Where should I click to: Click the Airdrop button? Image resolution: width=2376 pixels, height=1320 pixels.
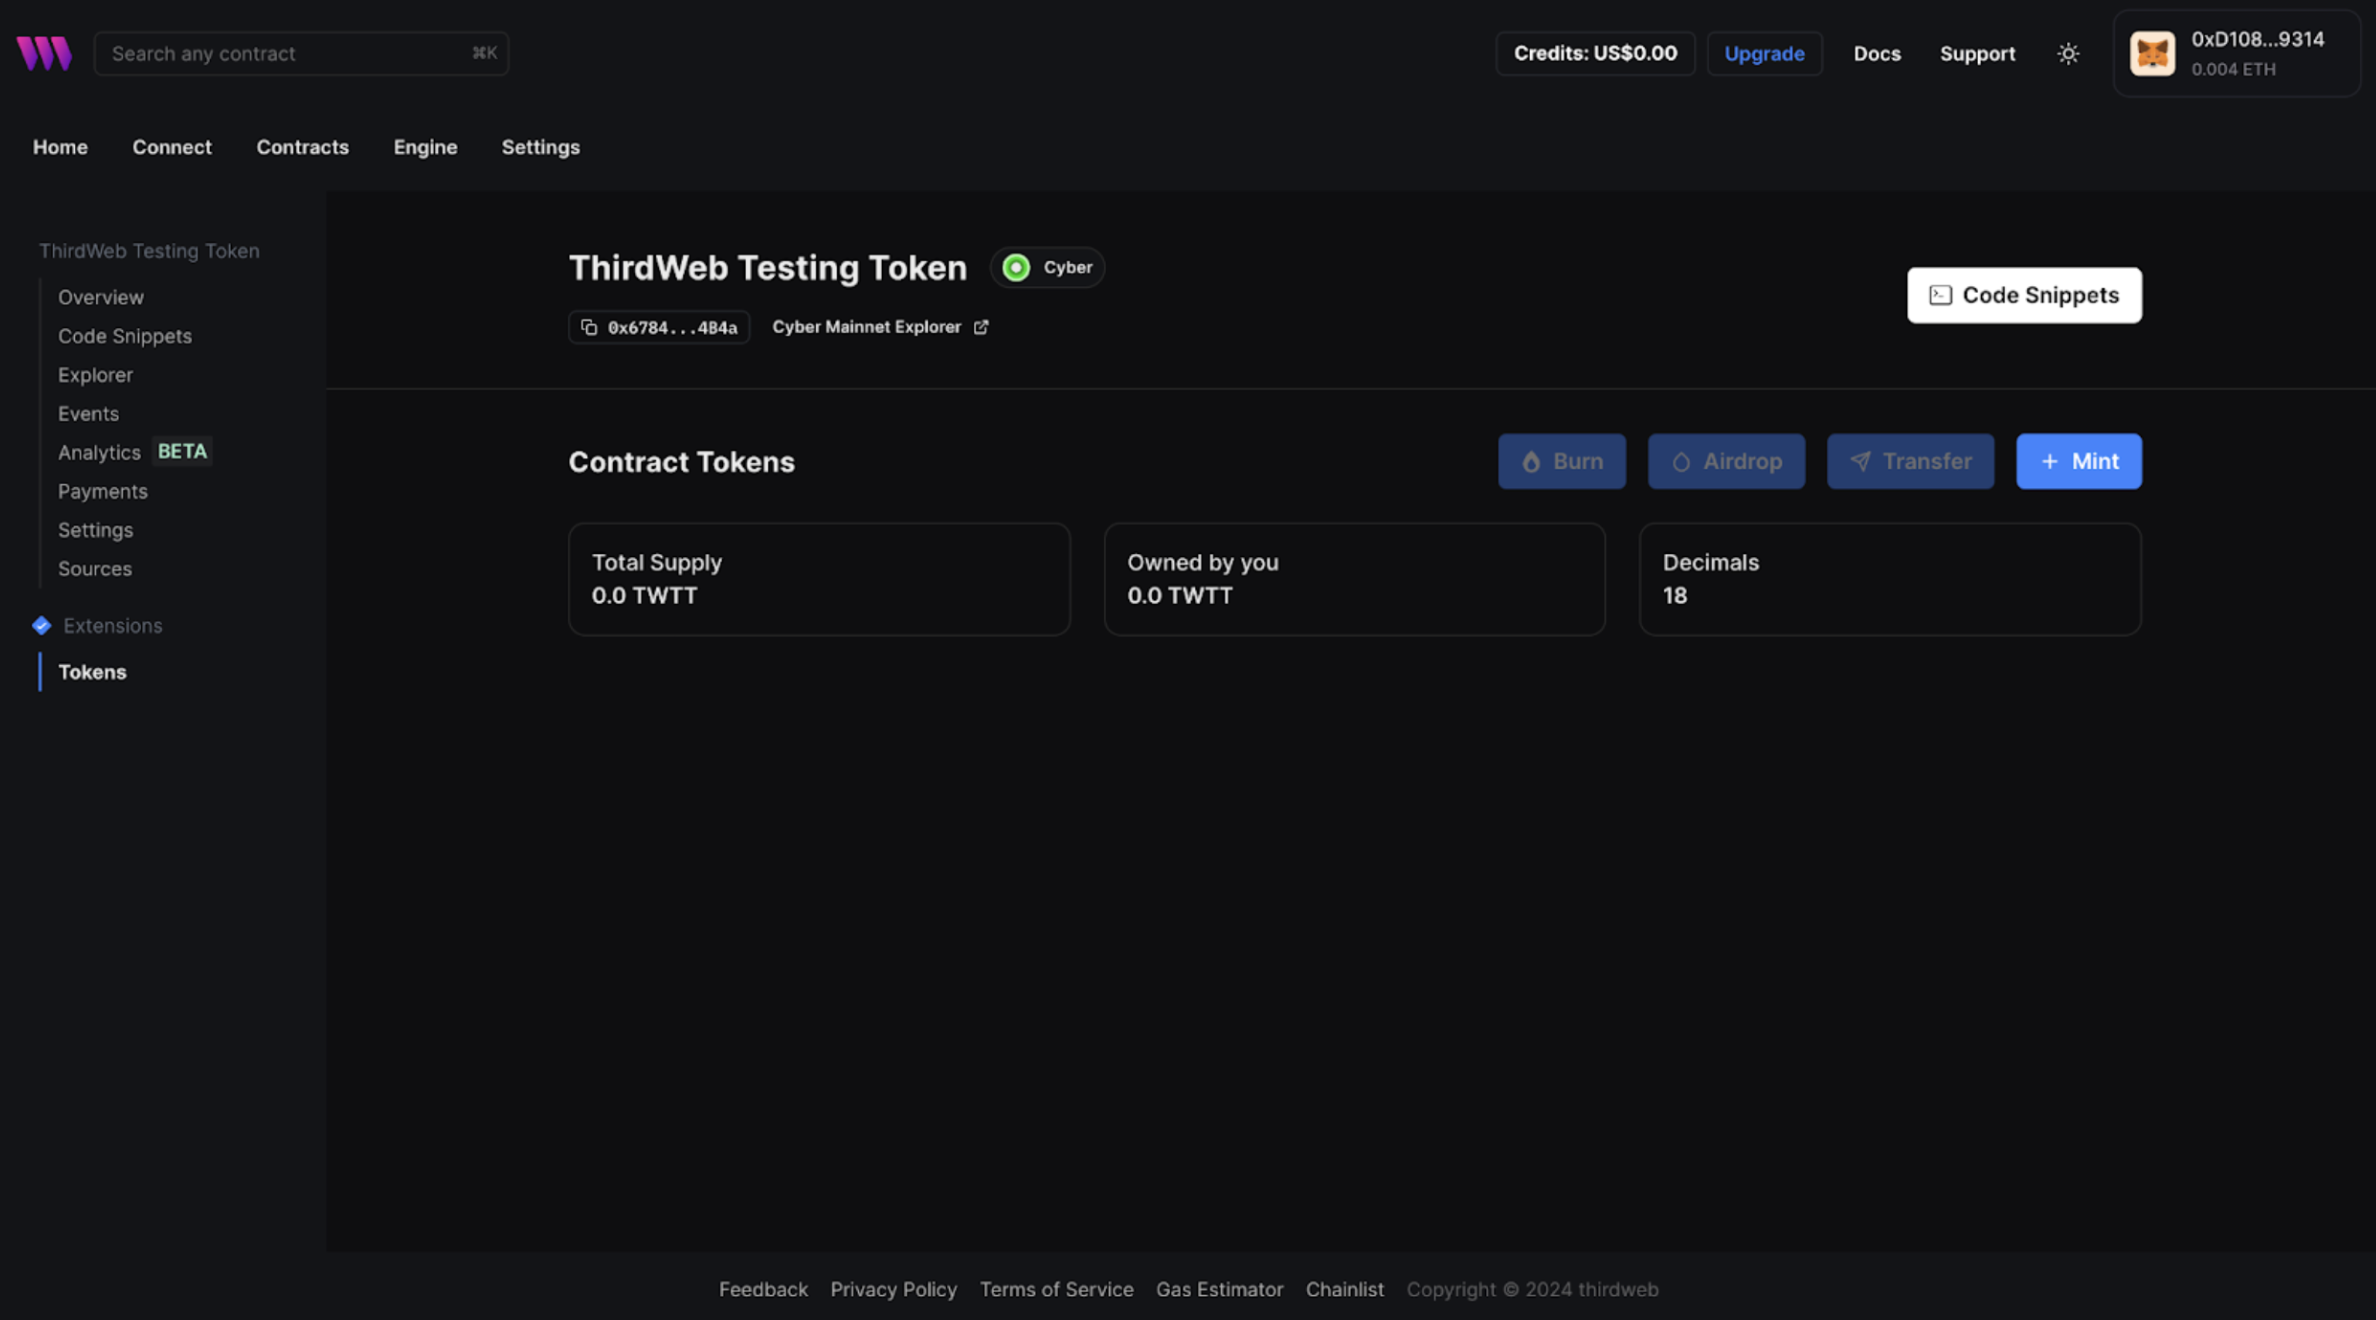[1726, 461]
